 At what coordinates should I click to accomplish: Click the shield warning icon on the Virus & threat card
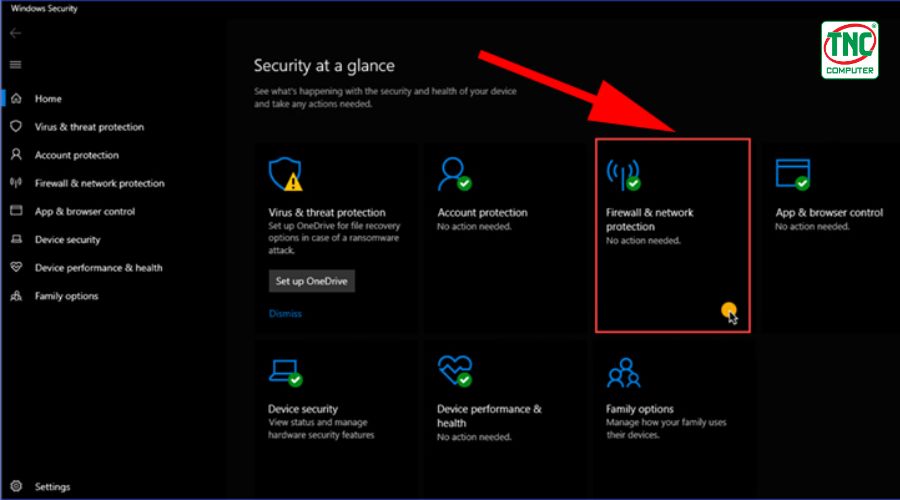(285, 174)
